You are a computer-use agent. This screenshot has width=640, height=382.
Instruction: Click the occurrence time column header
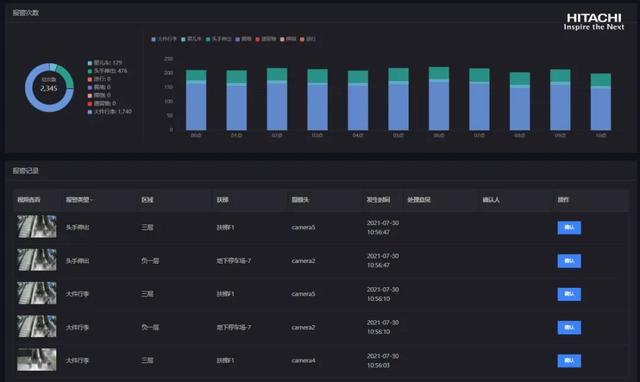(378, 200)
